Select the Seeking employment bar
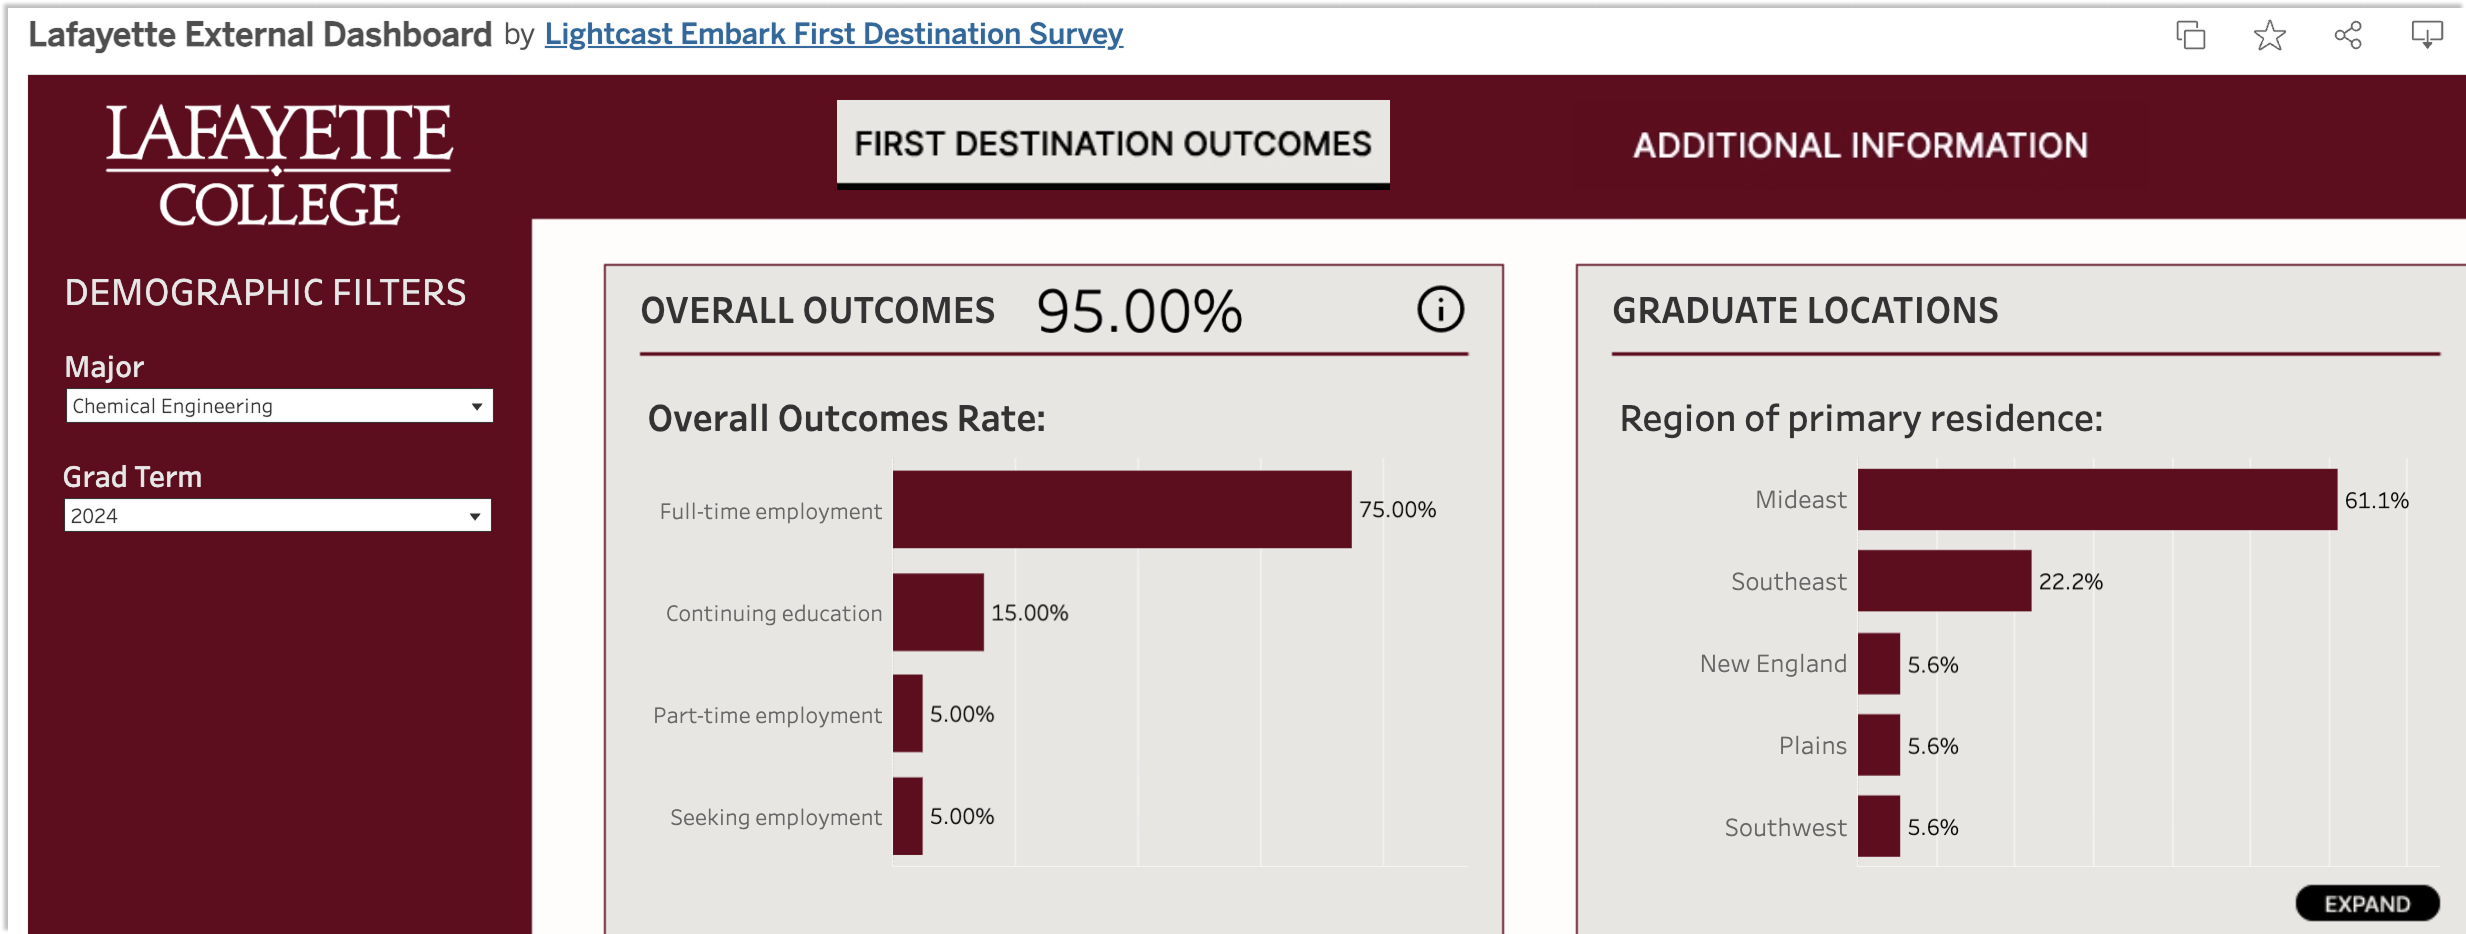Viewport: 2466px width, 934px height. tap(907, 816)
